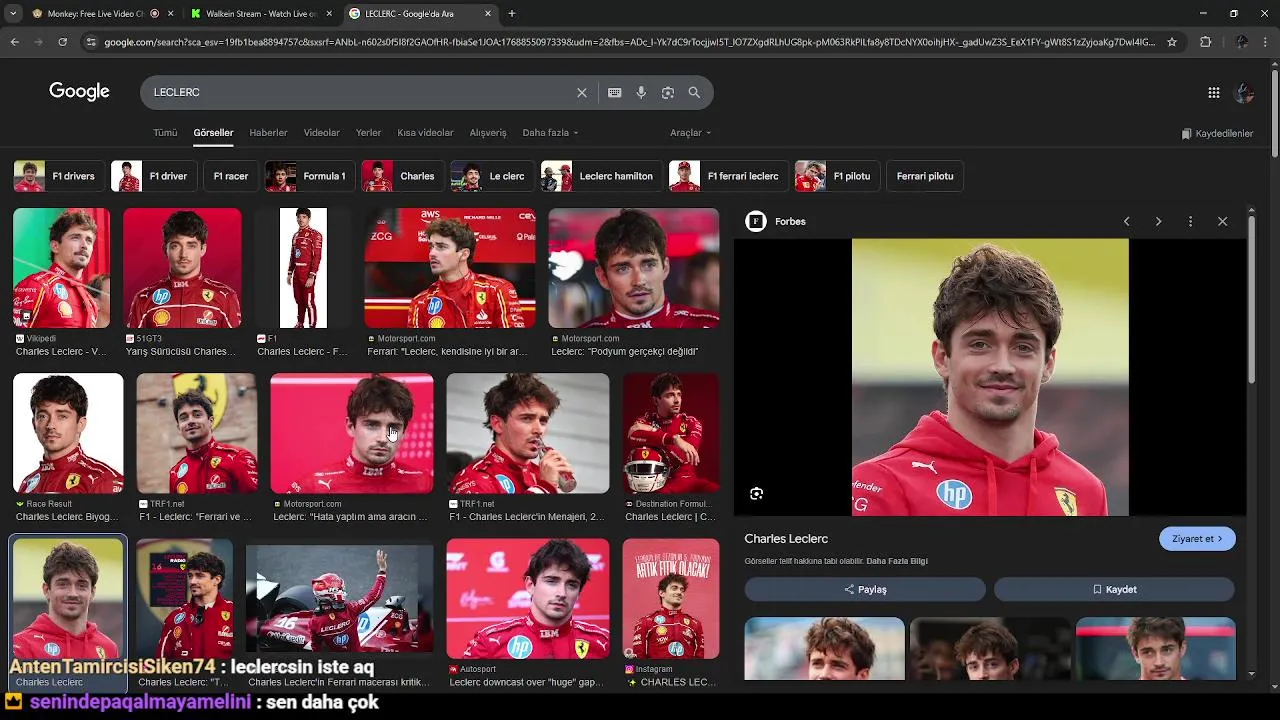
Task: Close the Walkein Stream tab
Action: coord(329,14)
